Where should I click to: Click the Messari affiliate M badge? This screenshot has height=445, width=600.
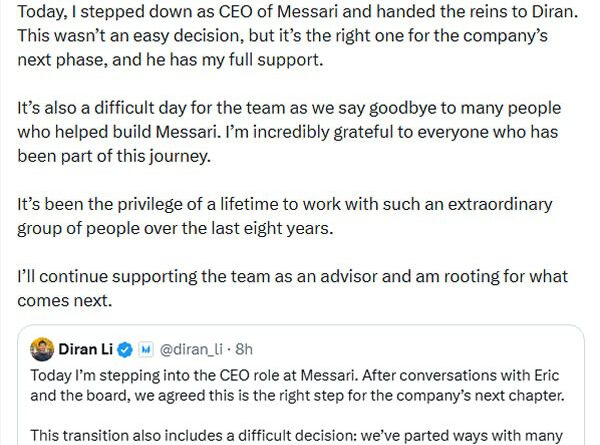point(148,350)
